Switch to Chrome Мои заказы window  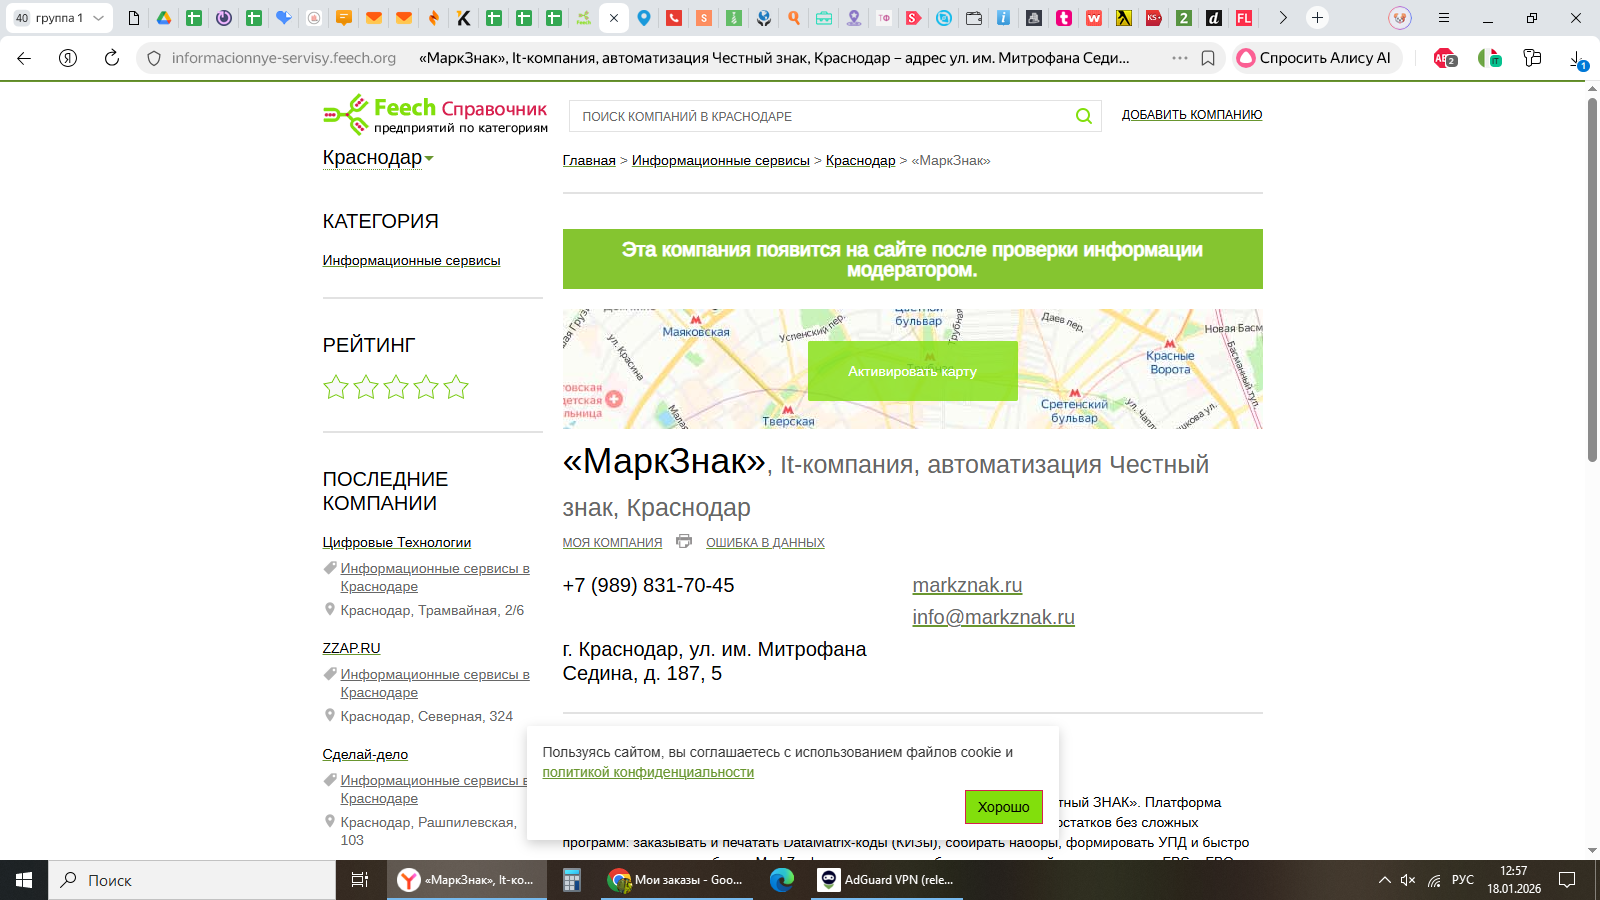coord(677,880)
